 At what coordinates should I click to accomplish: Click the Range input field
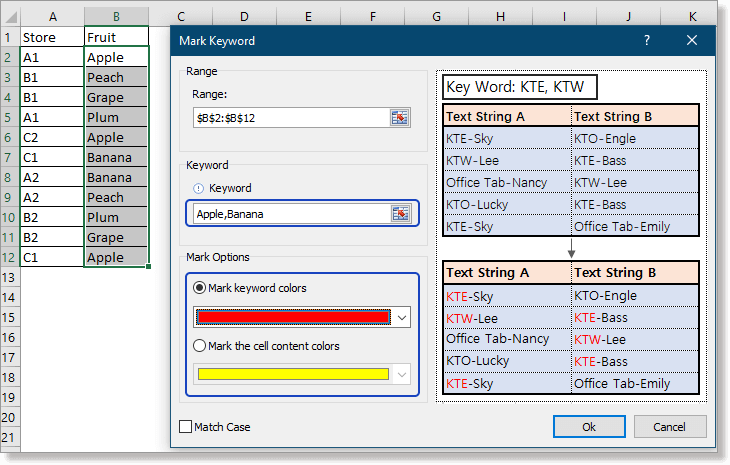point(290,117)
